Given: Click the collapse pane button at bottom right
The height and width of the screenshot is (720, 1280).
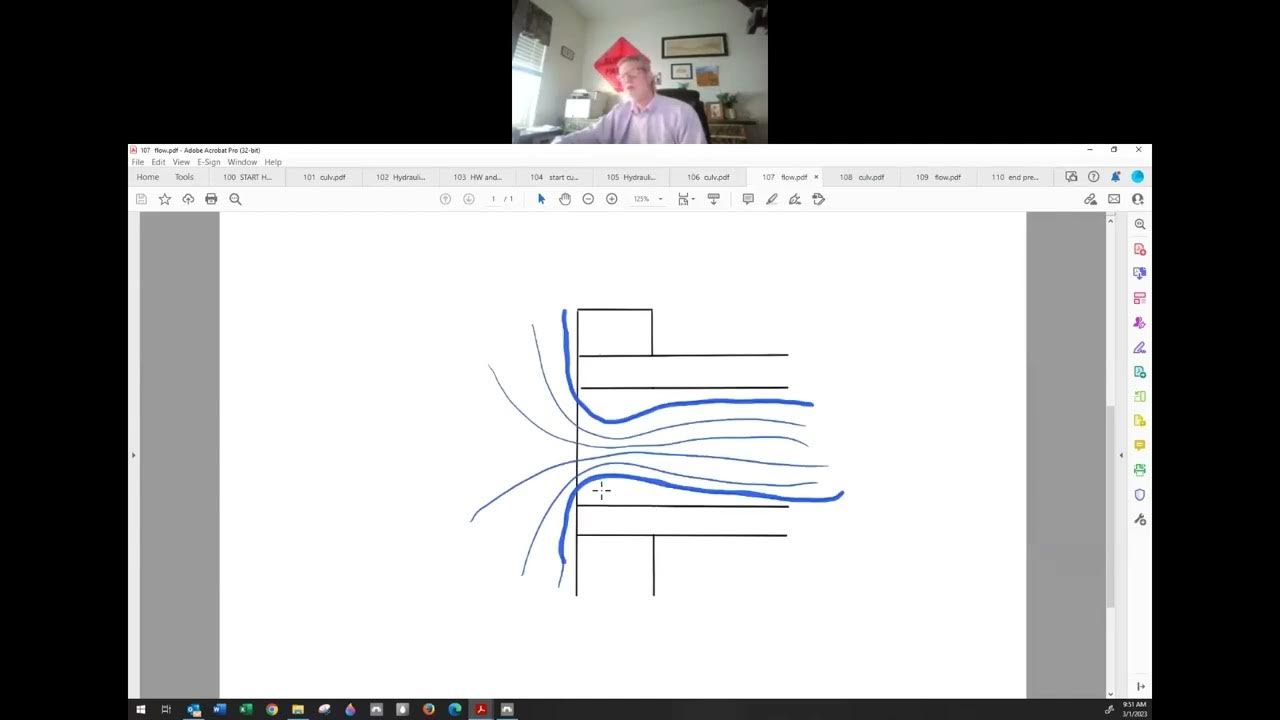Looking at the screenshot, I should 1140,687.
